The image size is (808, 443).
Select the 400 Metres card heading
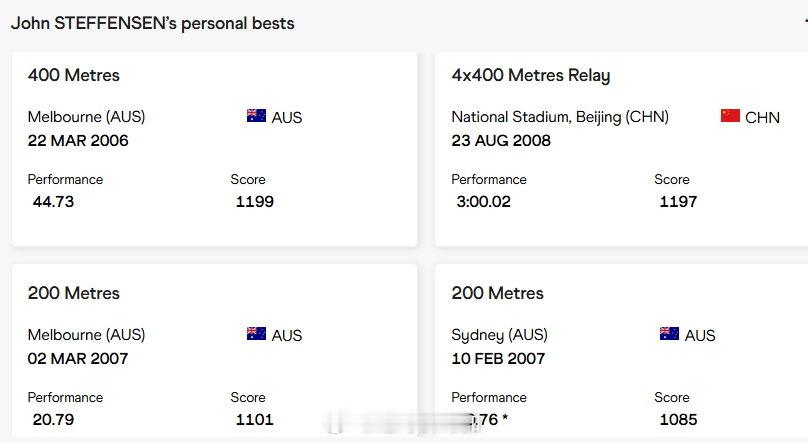[x=74, y=75]
